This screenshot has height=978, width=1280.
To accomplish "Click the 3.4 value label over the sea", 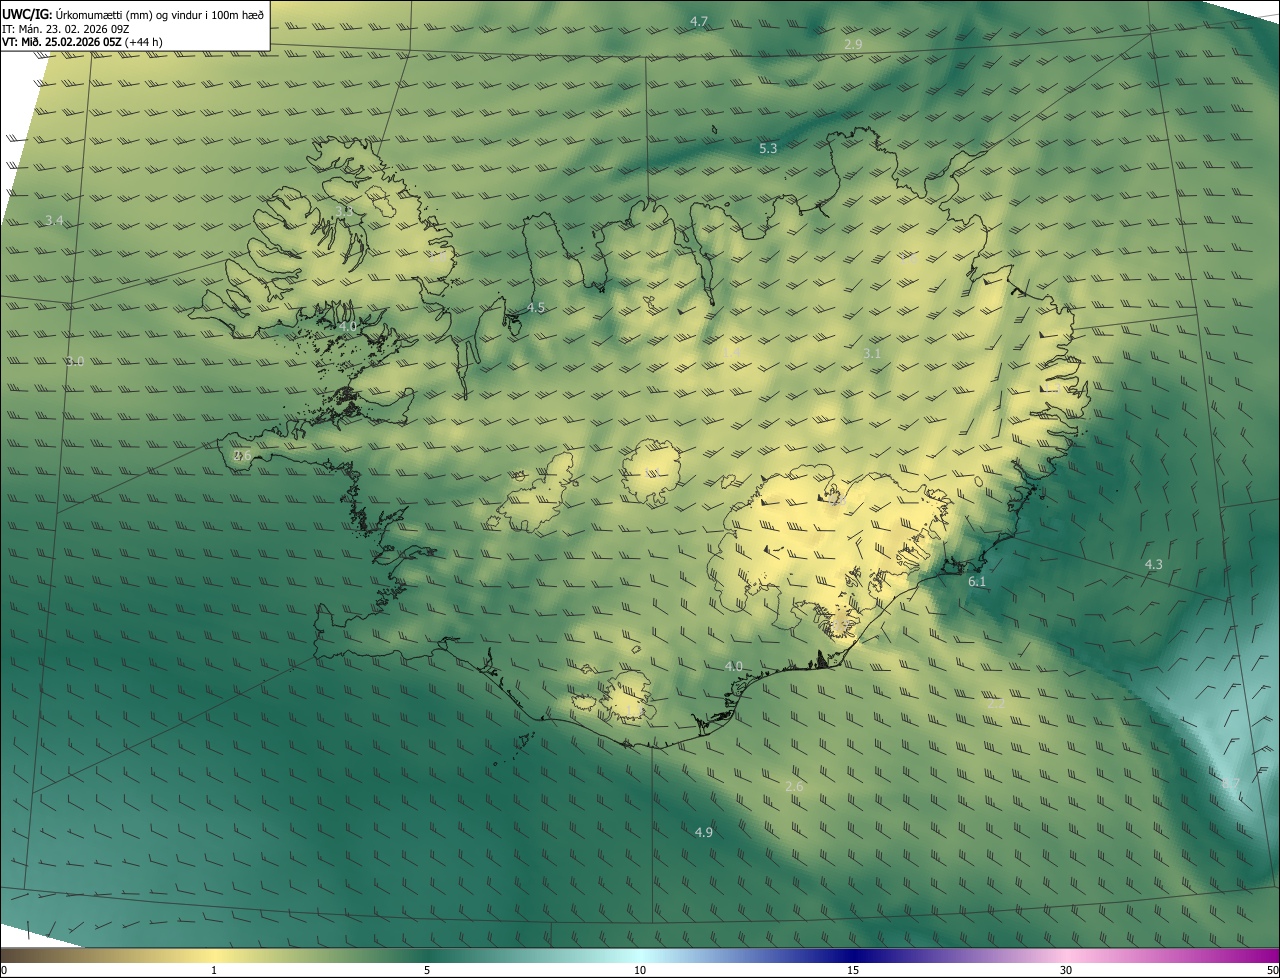I will pos(54,220).
